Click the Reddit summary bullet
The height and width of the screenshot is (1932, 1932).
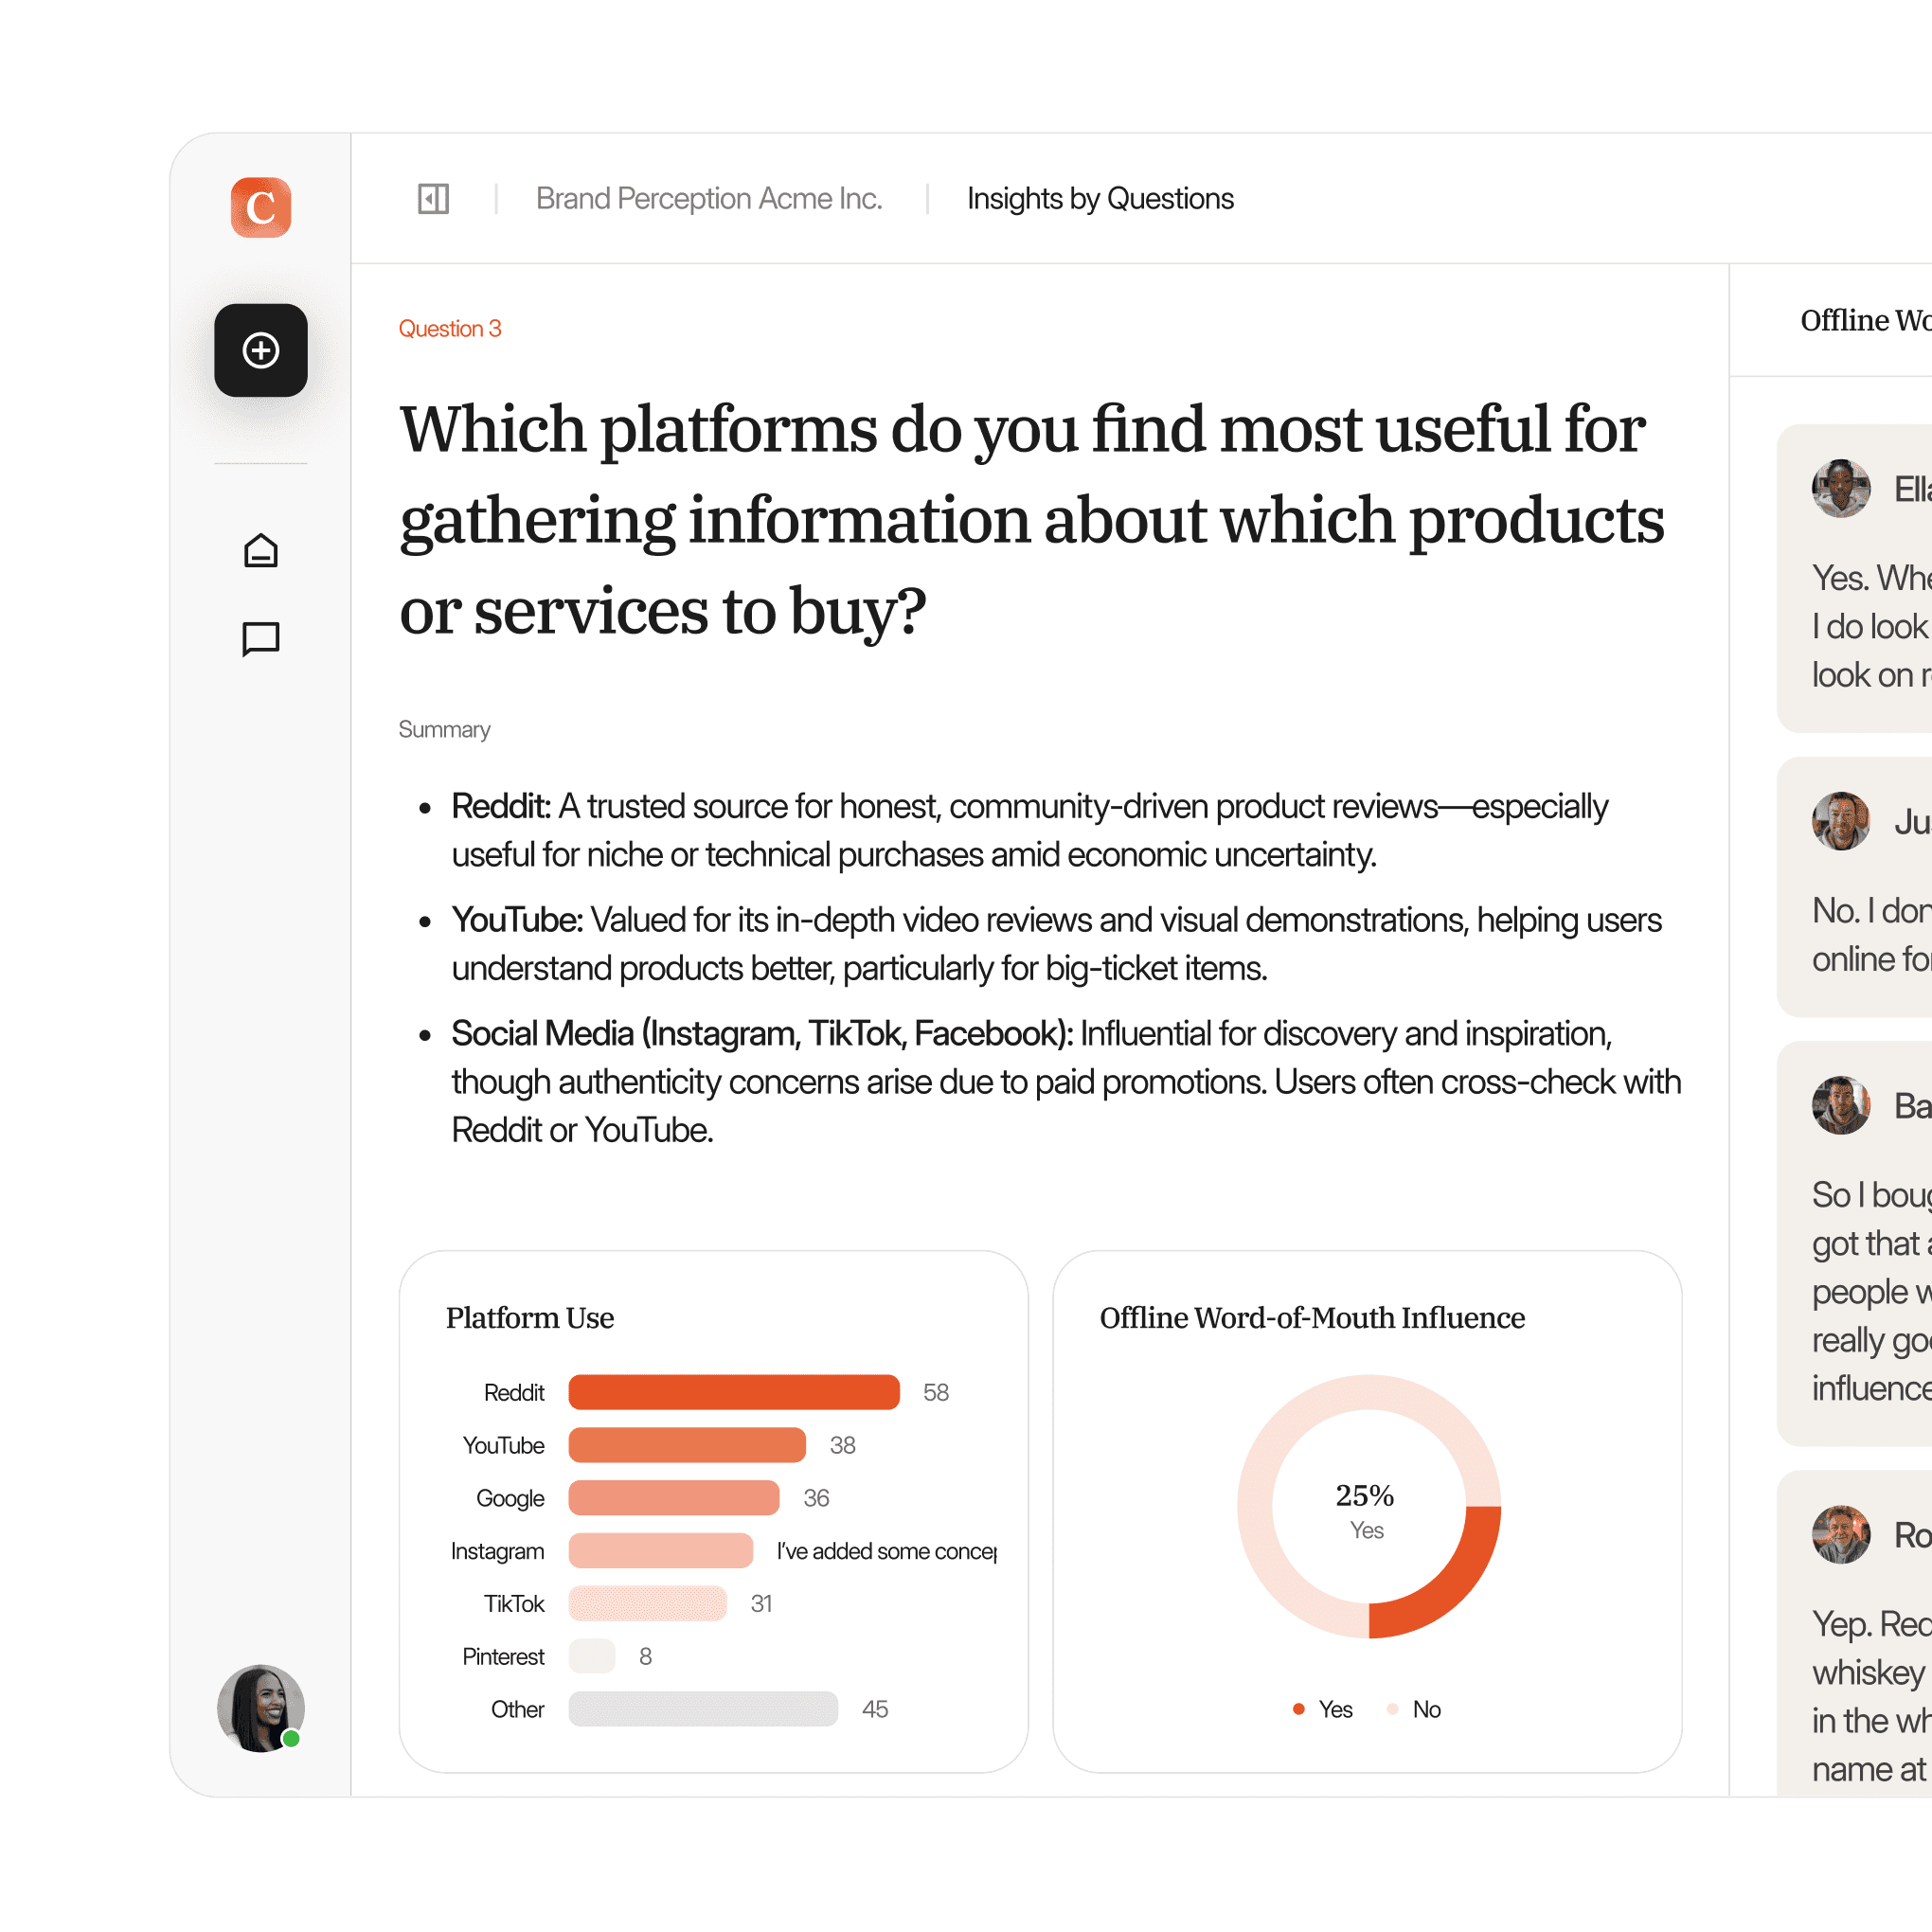pyautogui.click(x=1030, y=830)
